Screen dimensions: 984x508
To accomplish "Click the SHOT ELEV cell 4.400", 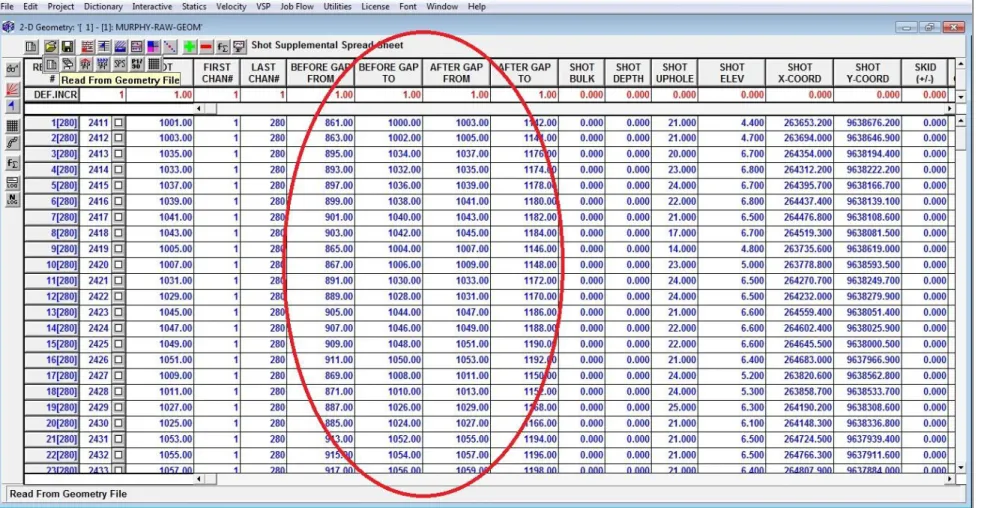I will pos(732,122).
